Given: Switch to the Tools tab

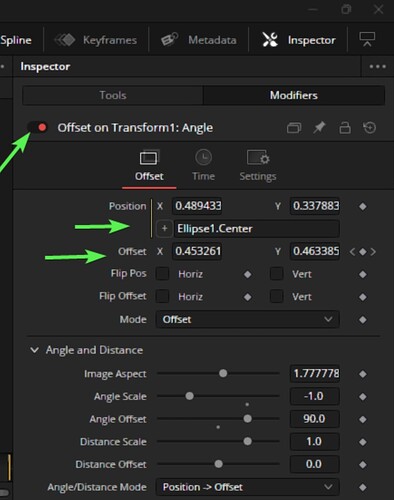Looking at the screenshot, I should pos(113,95).
